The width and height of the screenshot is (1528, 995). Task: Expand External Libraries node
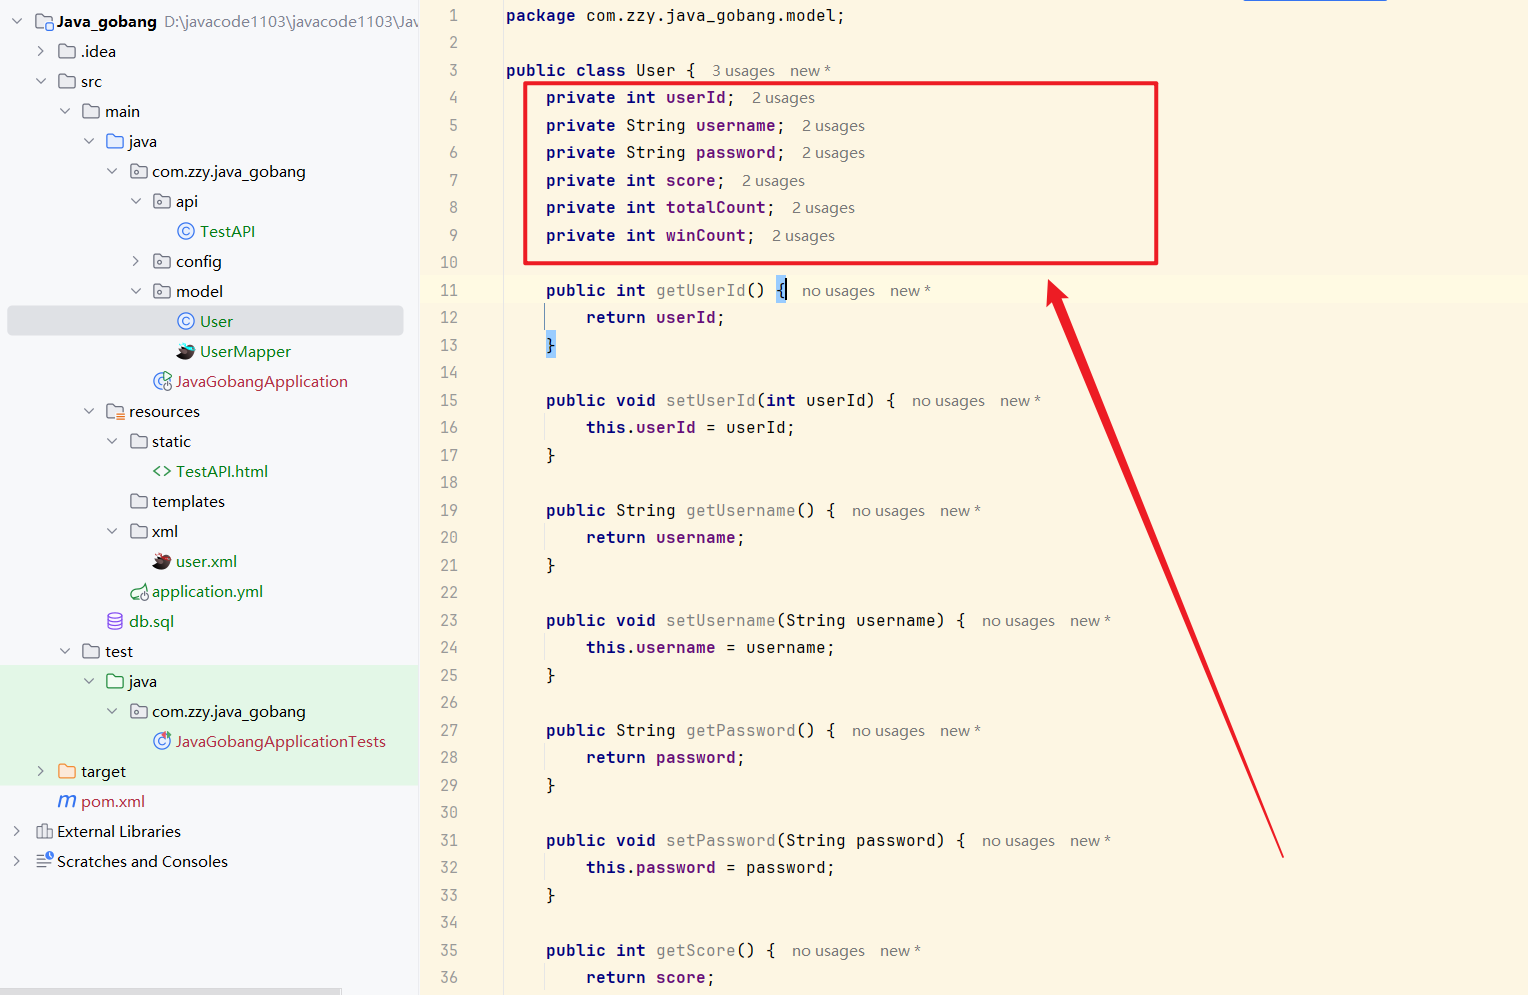(x=17, y=831)
